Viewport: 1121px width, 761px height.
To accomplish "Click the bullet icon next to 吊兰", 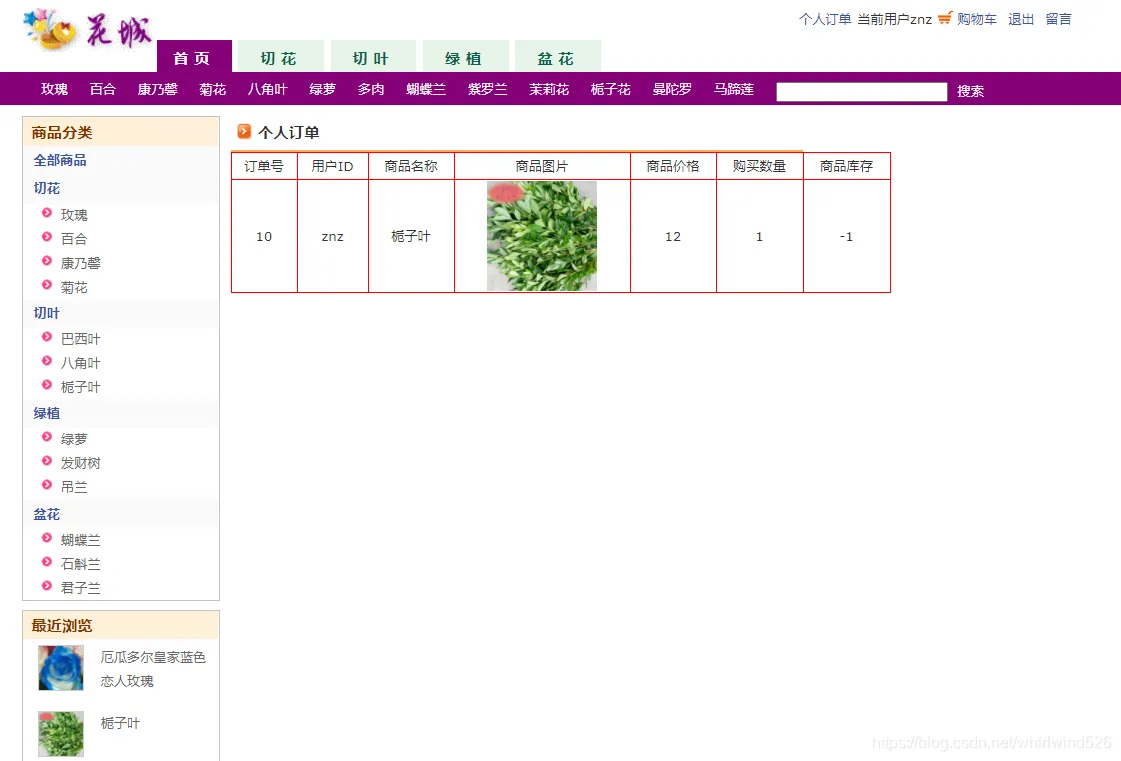I will pyautogui.click(x=47, y=485).
